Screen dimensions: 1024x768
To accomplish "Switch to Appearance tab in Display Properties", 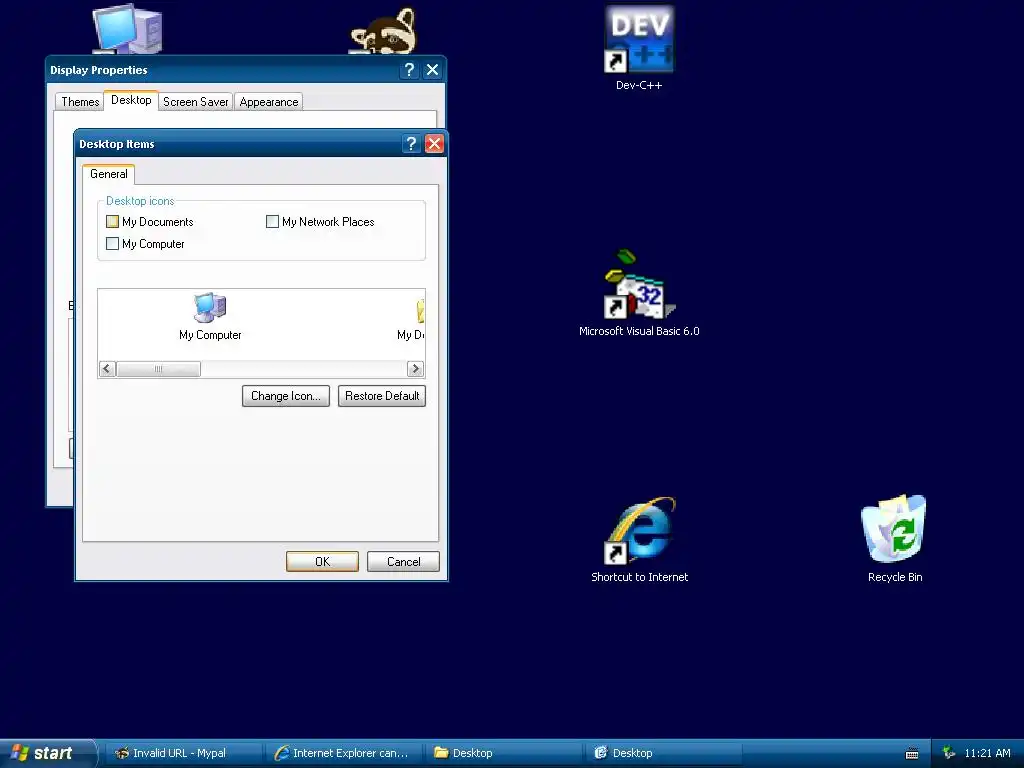I will 268,102.
